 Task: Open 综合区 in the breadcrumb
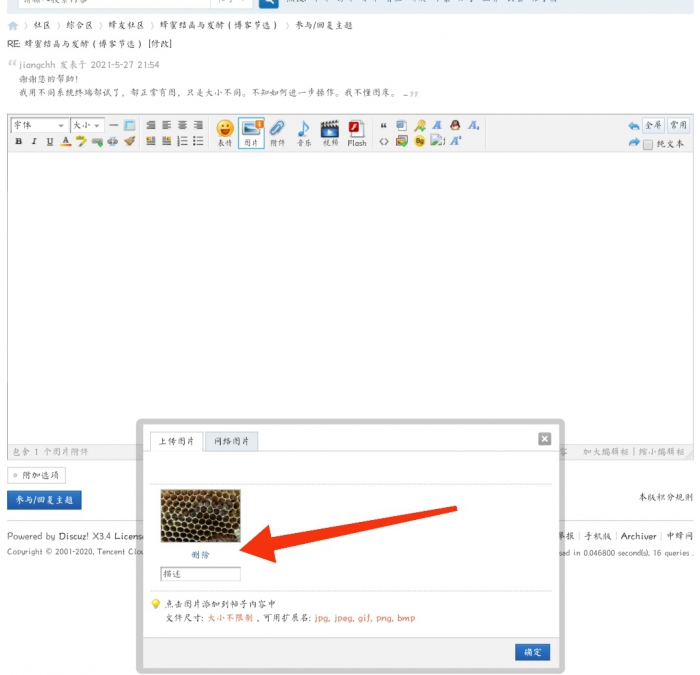(x=79, y=25)
